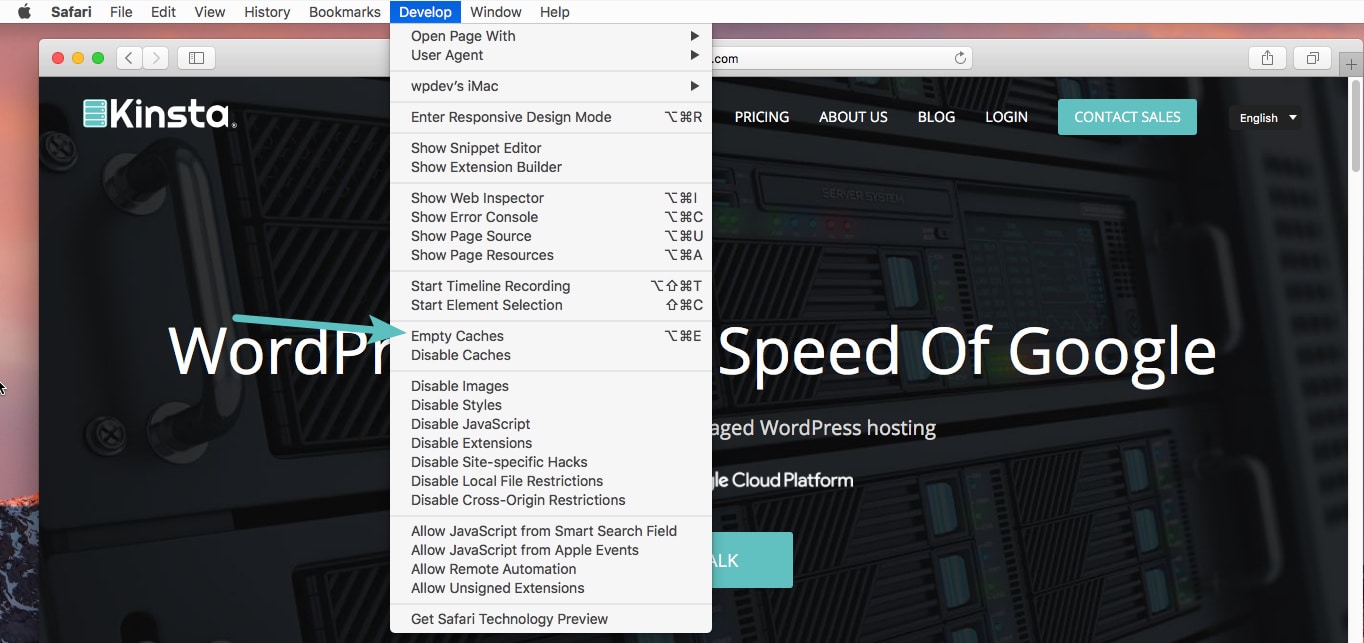Screen dimensions: 1364x643
Task: Open the Apple menu logo
Action: pyautogui.click(x=25, y=12)
